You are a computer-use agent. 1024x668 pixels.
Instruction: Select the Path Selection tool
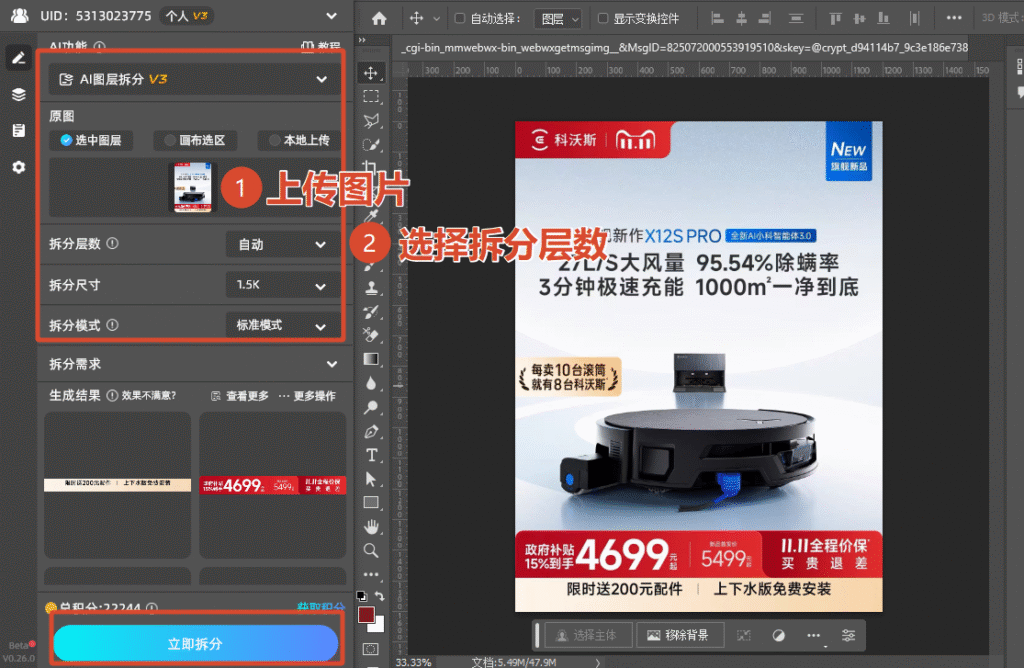pos(371,479)
